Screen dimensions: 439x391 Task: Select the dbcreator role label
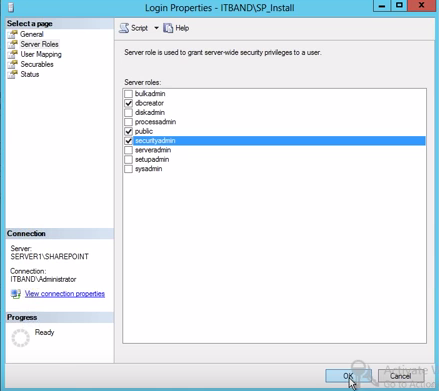(x=149, y=103)
